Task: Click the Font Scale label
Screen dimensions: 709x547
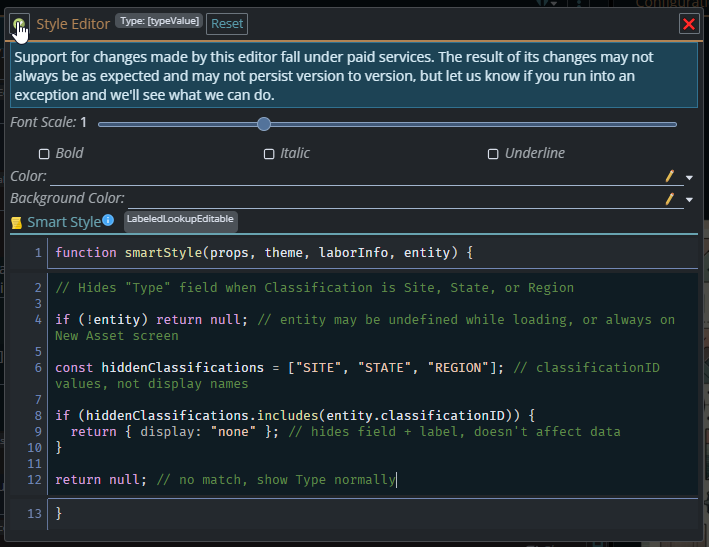Action: pyautogui.click(x=43, y=122)
